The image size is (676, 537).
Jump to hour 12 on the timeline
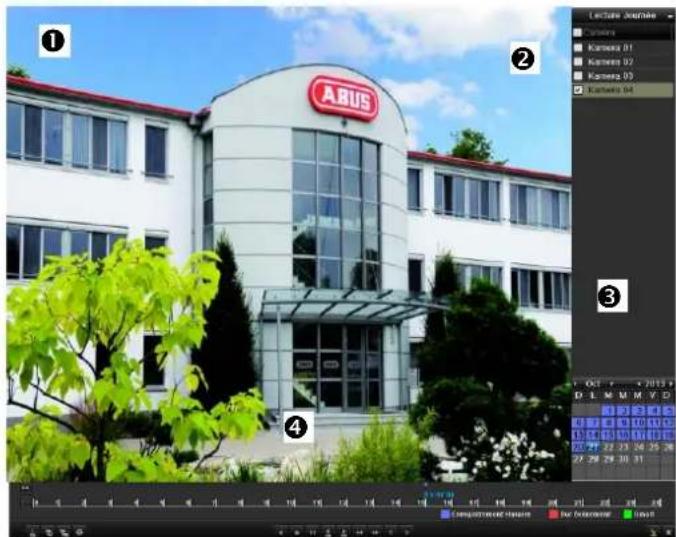pyautogui.click(x=343, y=503)
